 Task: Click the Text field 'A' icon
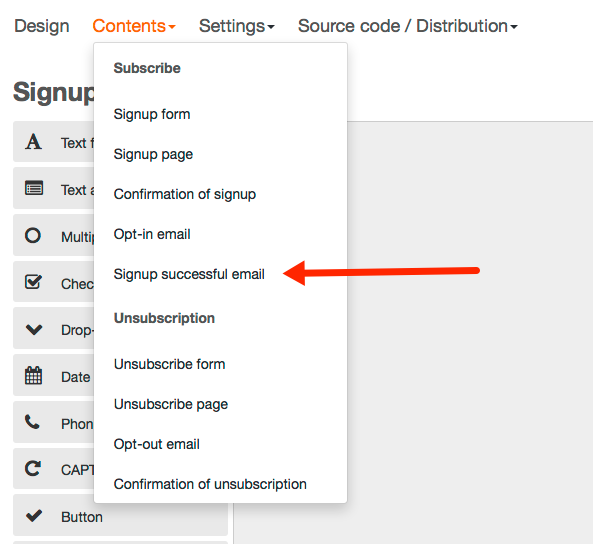tap(33, 142)
